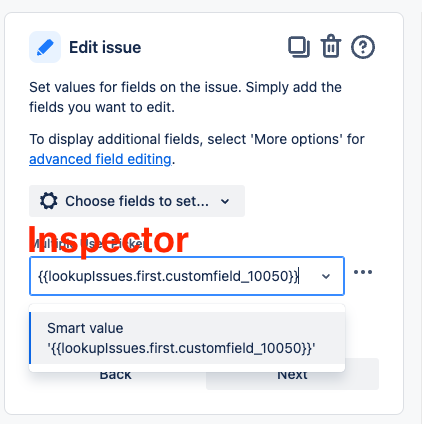Select the Multiple User Picker field label
Screen dimensions: 422x424
(87, 244)
